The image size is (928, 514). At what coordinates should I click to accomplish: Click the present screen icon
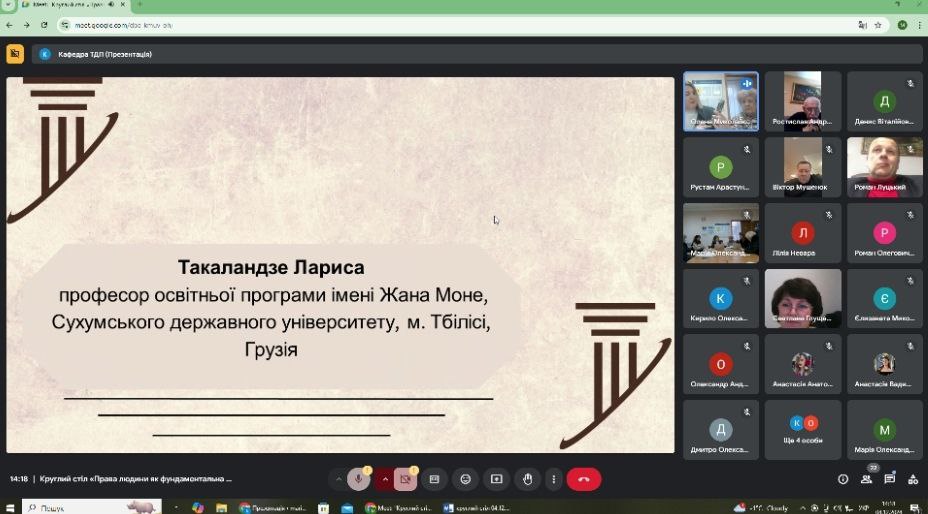coord(496,479)
